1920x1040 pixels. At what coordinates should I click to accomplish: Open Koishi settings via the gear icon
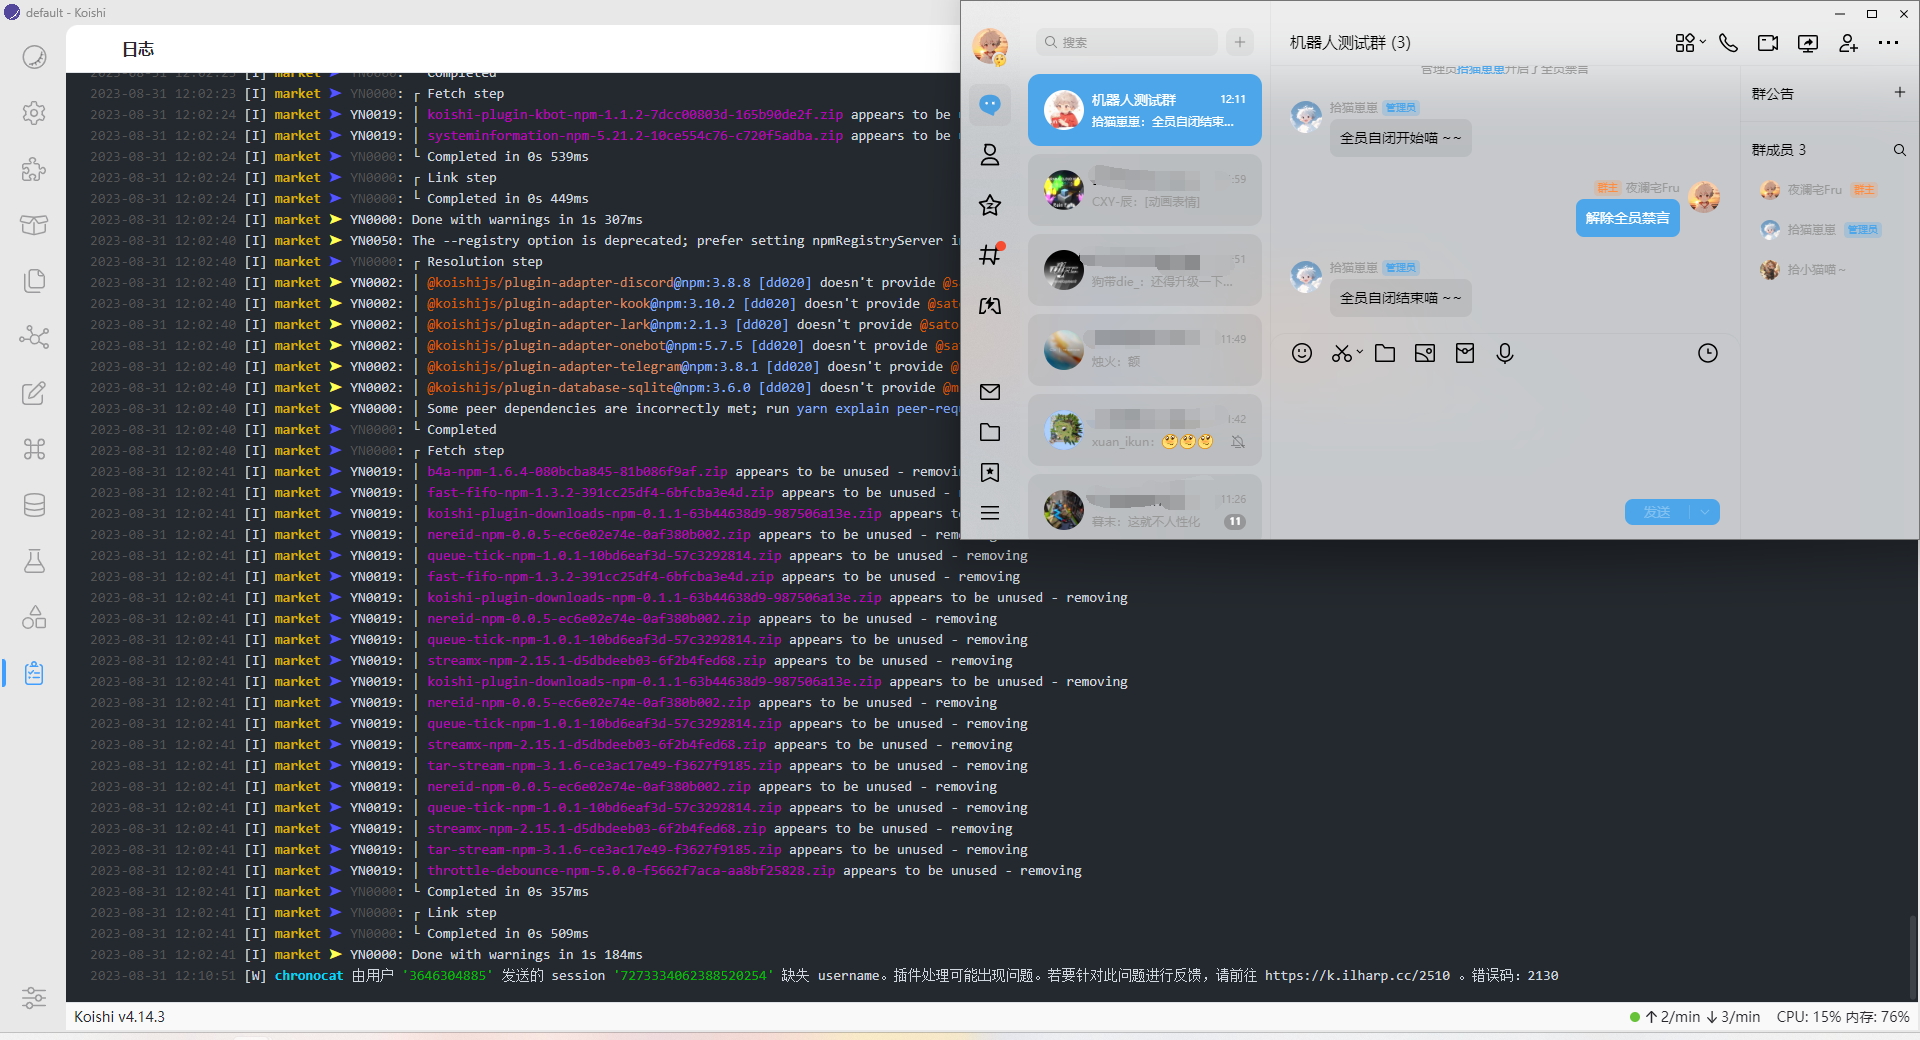(x=34, y=113)
